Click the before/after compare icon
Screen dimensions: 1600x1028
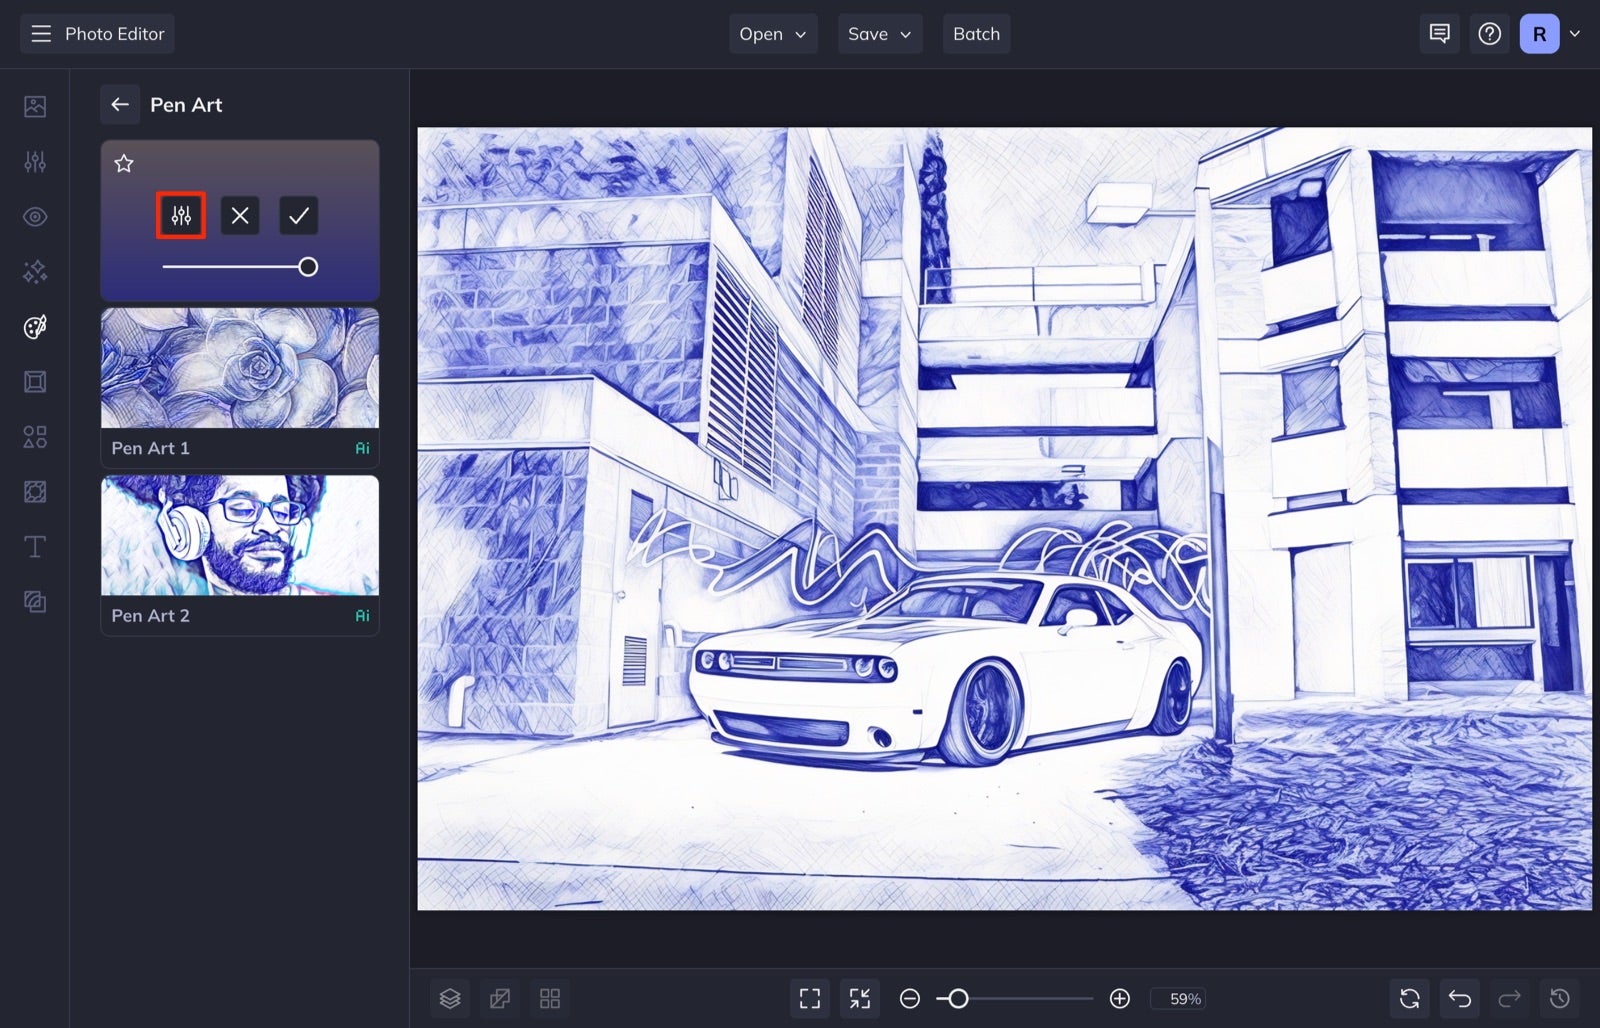(x=500, y=997)
